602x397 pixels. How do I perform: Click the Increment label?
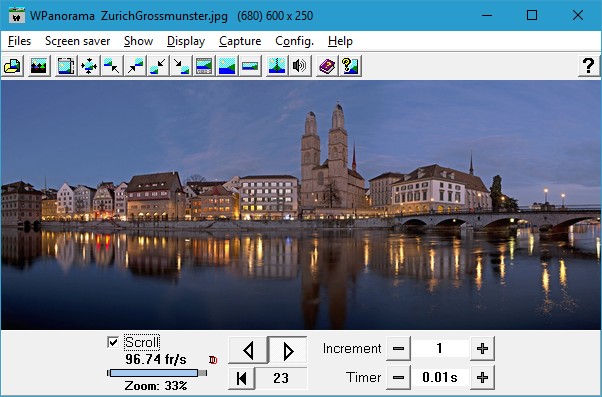pyautogui.click(x=352, y=349)
